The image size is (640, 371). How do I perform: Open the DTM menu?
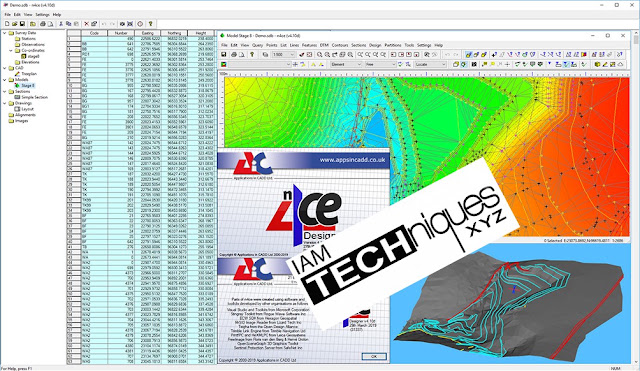pyautogui.click(x=324, y=45)
